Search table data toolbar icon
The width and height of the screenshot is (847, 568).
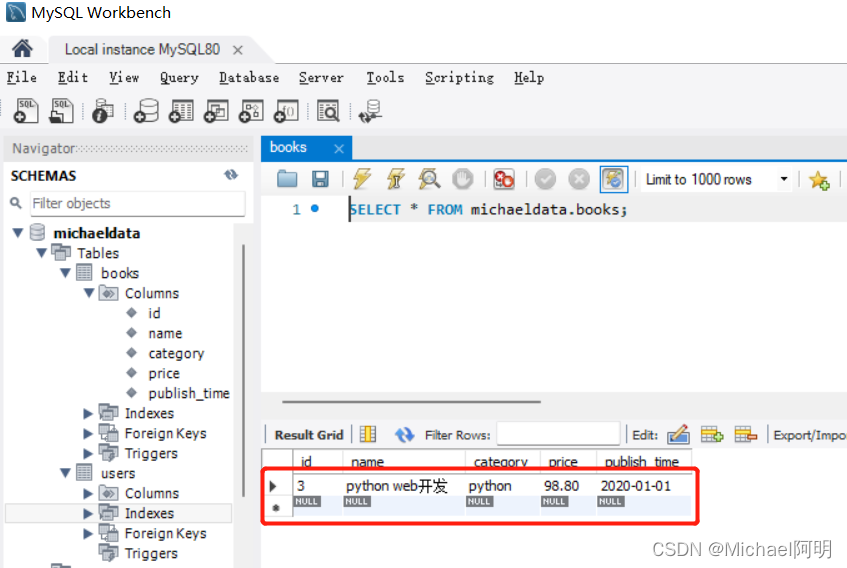pos(328,111)
